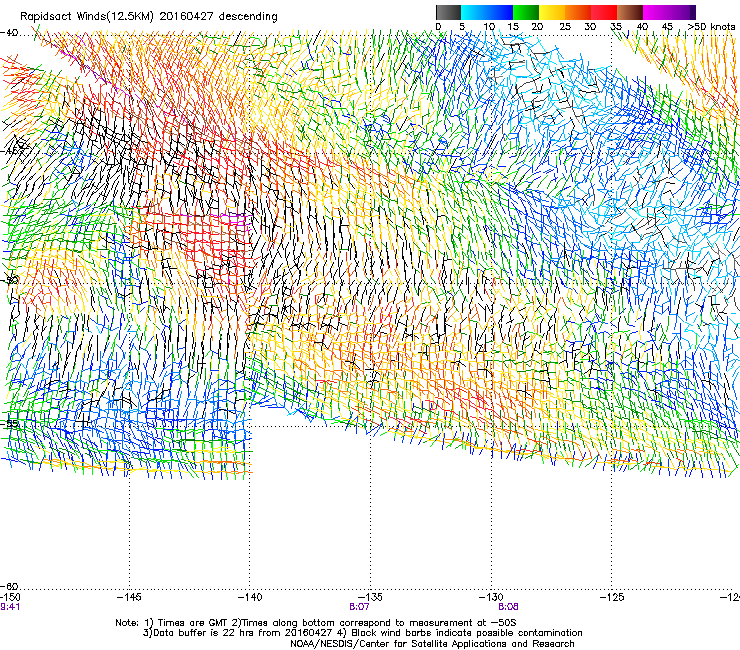
Task: Click the -55 latitude axis label
Action: point(9,423)
